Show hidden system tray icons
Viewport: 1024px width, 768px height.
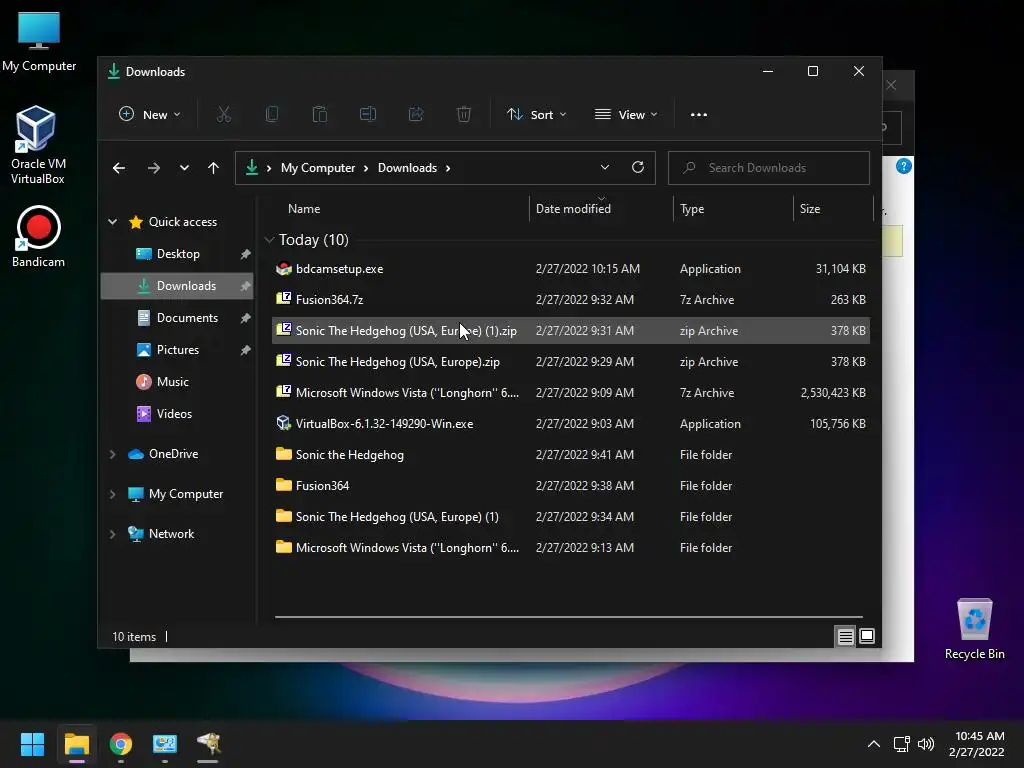point(874,744)
